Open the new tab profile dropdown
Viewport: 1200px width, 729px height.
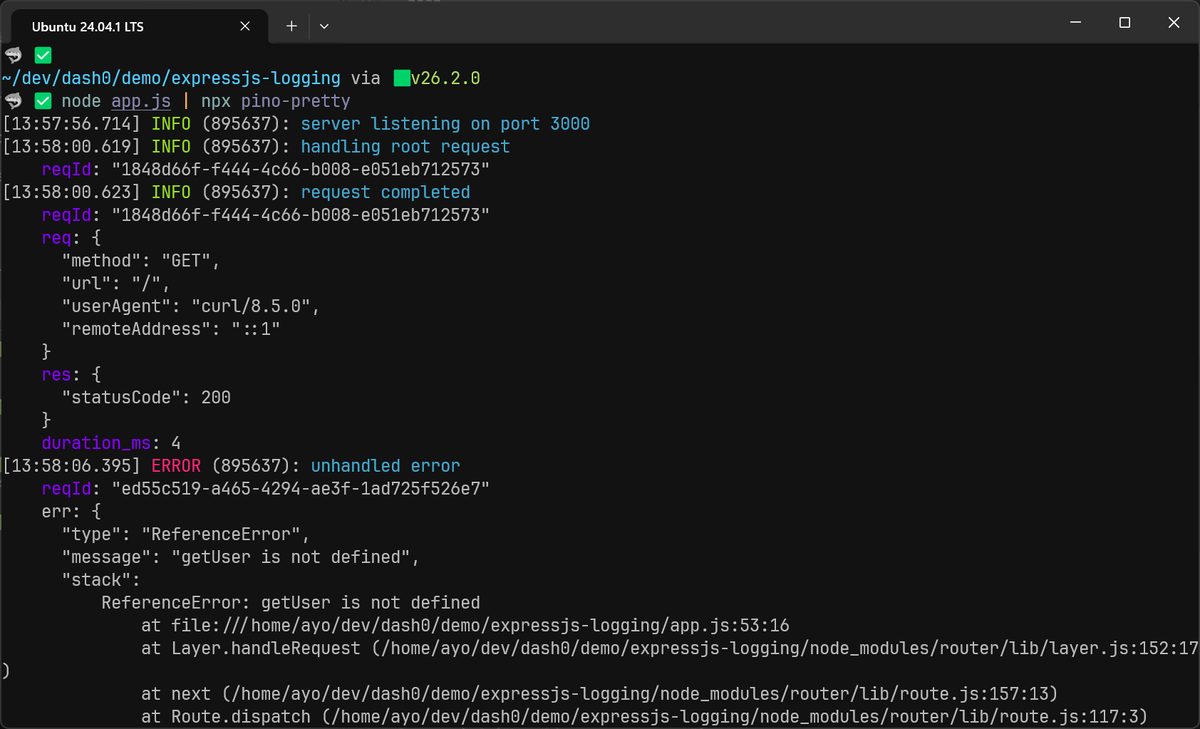pyautogui.click(x=324, y=26)
